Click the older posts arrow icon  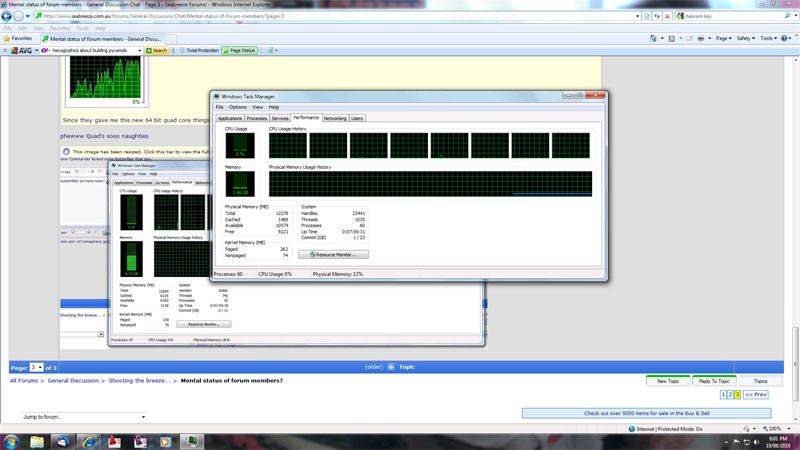click(392, 366)
